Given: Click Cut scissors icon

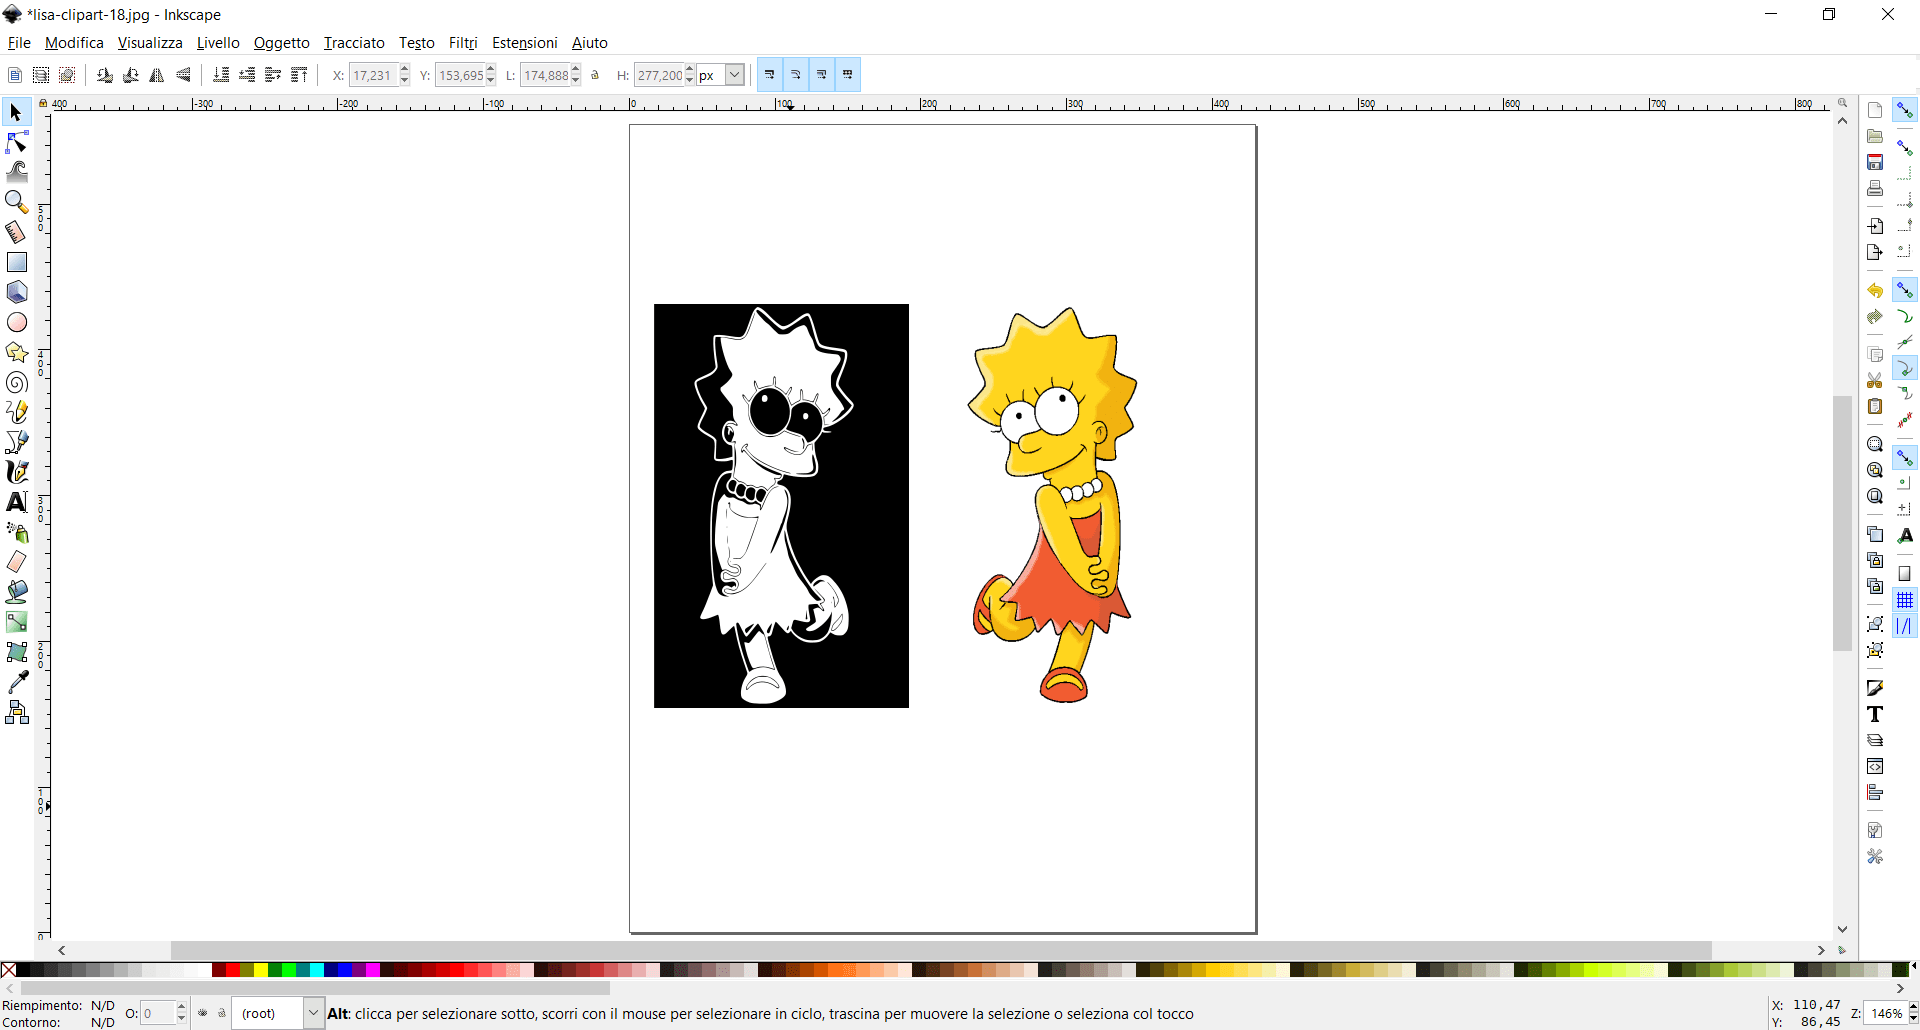Looking at the screenshot, I should coord(1875,380).
